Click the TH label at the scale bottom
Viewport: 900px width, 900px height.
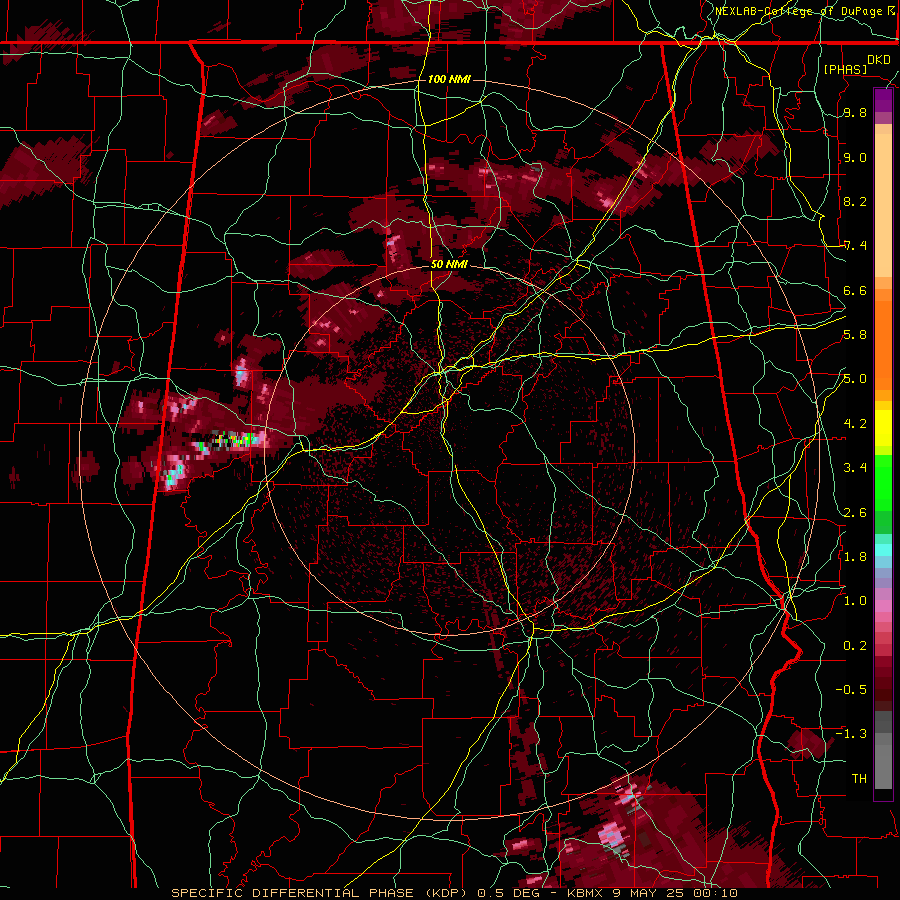(859, 779)
